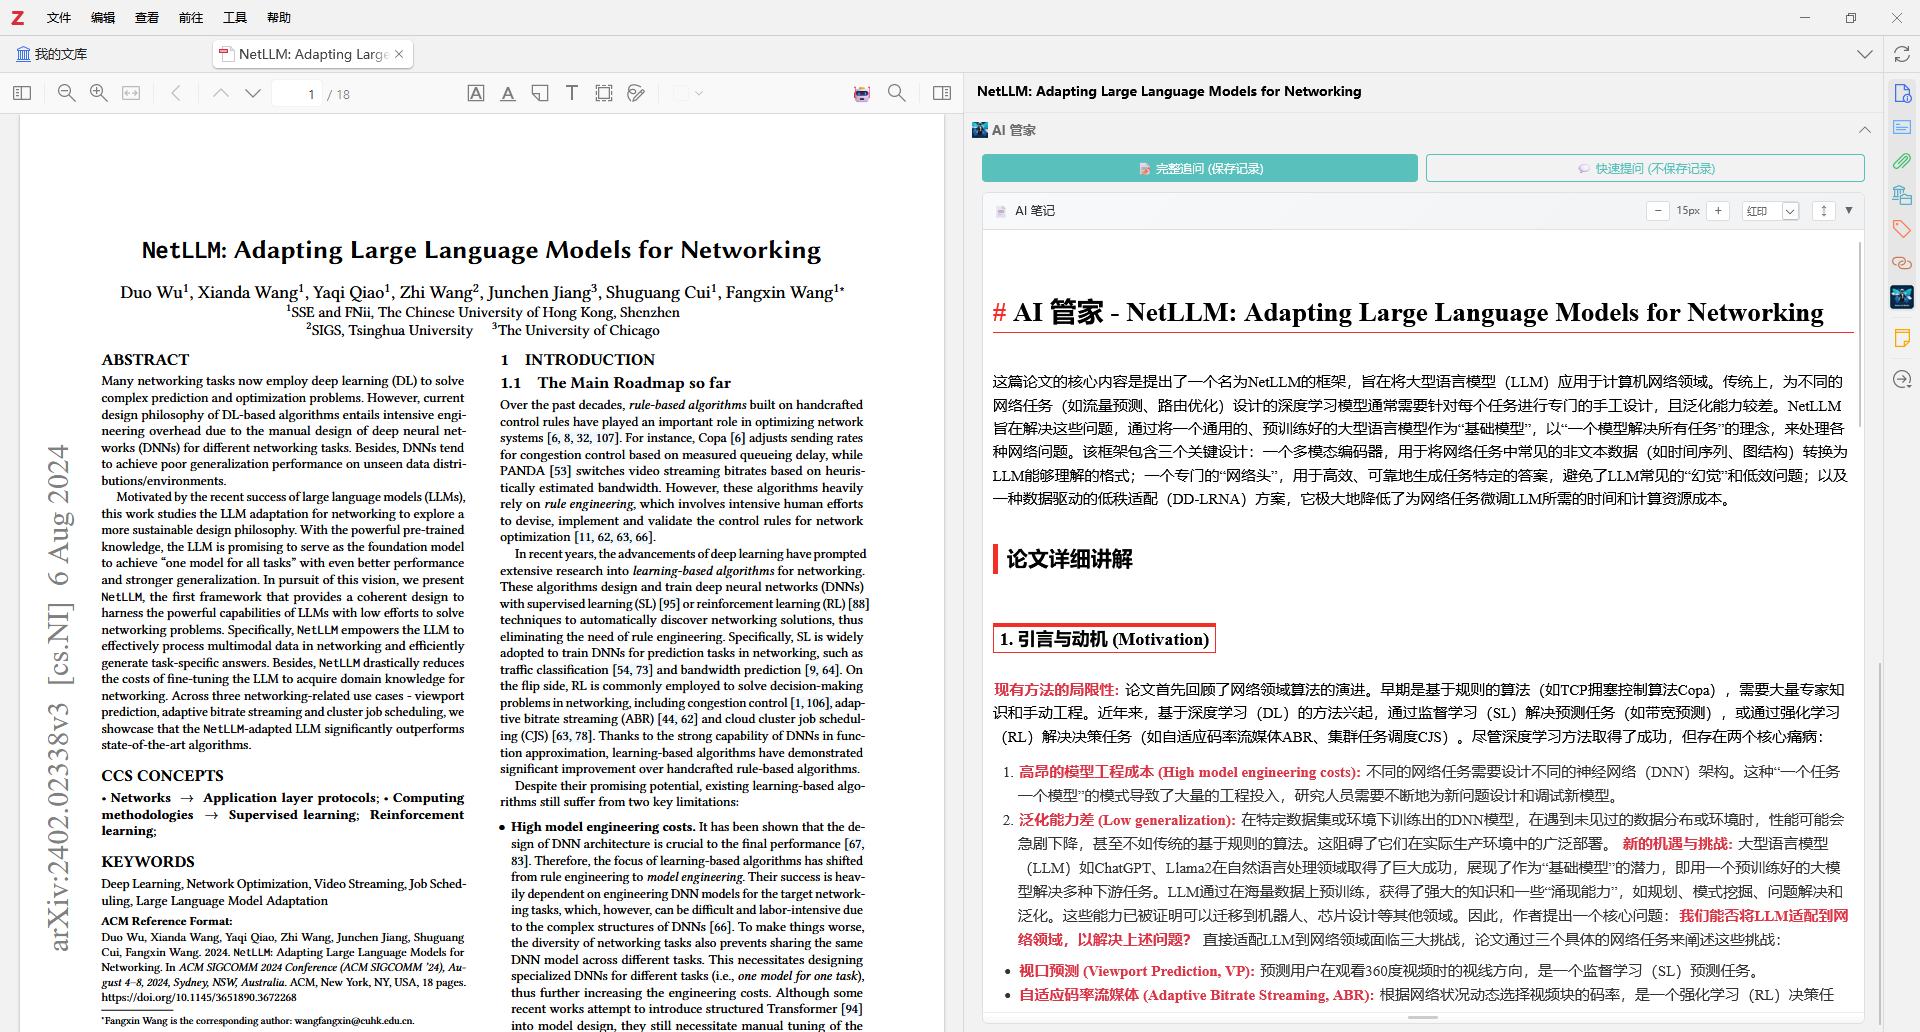Toggle the left PDF sidebar
The image size is (1920, 1032).
click(22, 93)
